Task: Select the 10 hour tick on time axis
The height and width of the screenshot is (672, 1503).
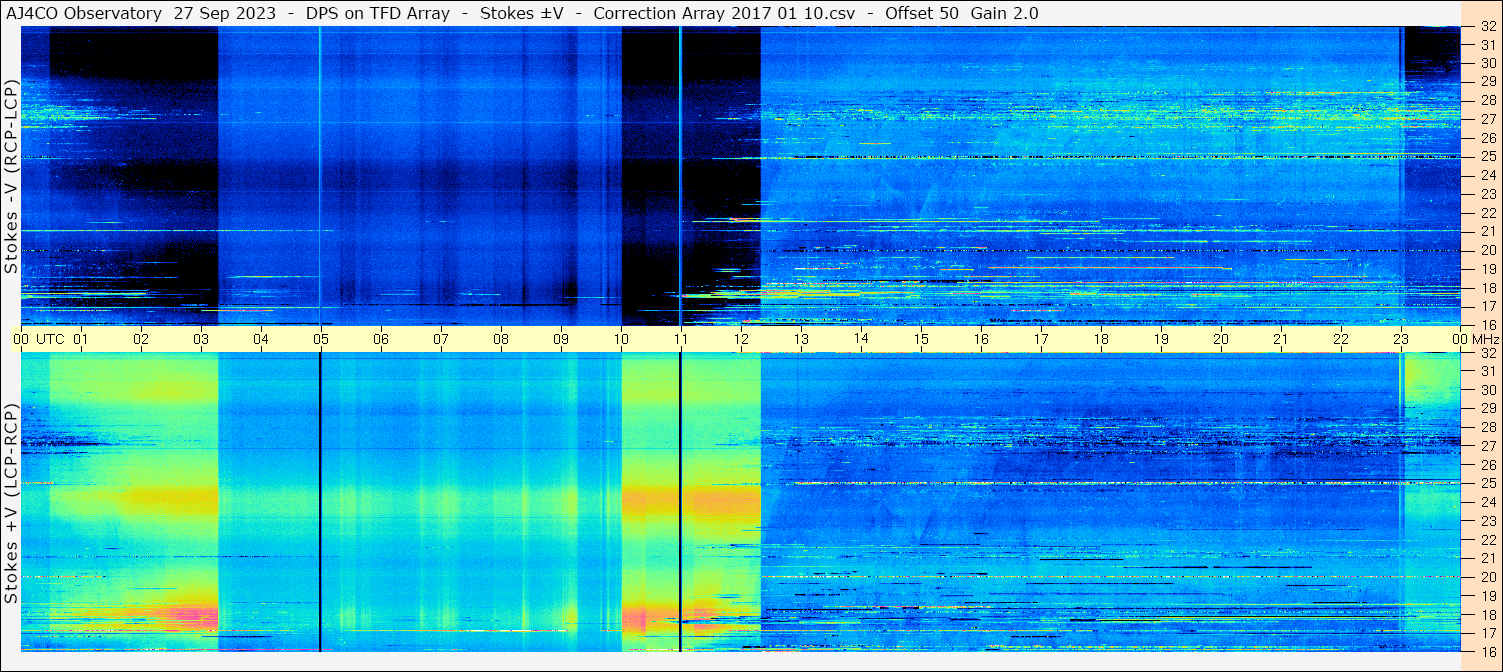Action: click(x=621, y=340)
